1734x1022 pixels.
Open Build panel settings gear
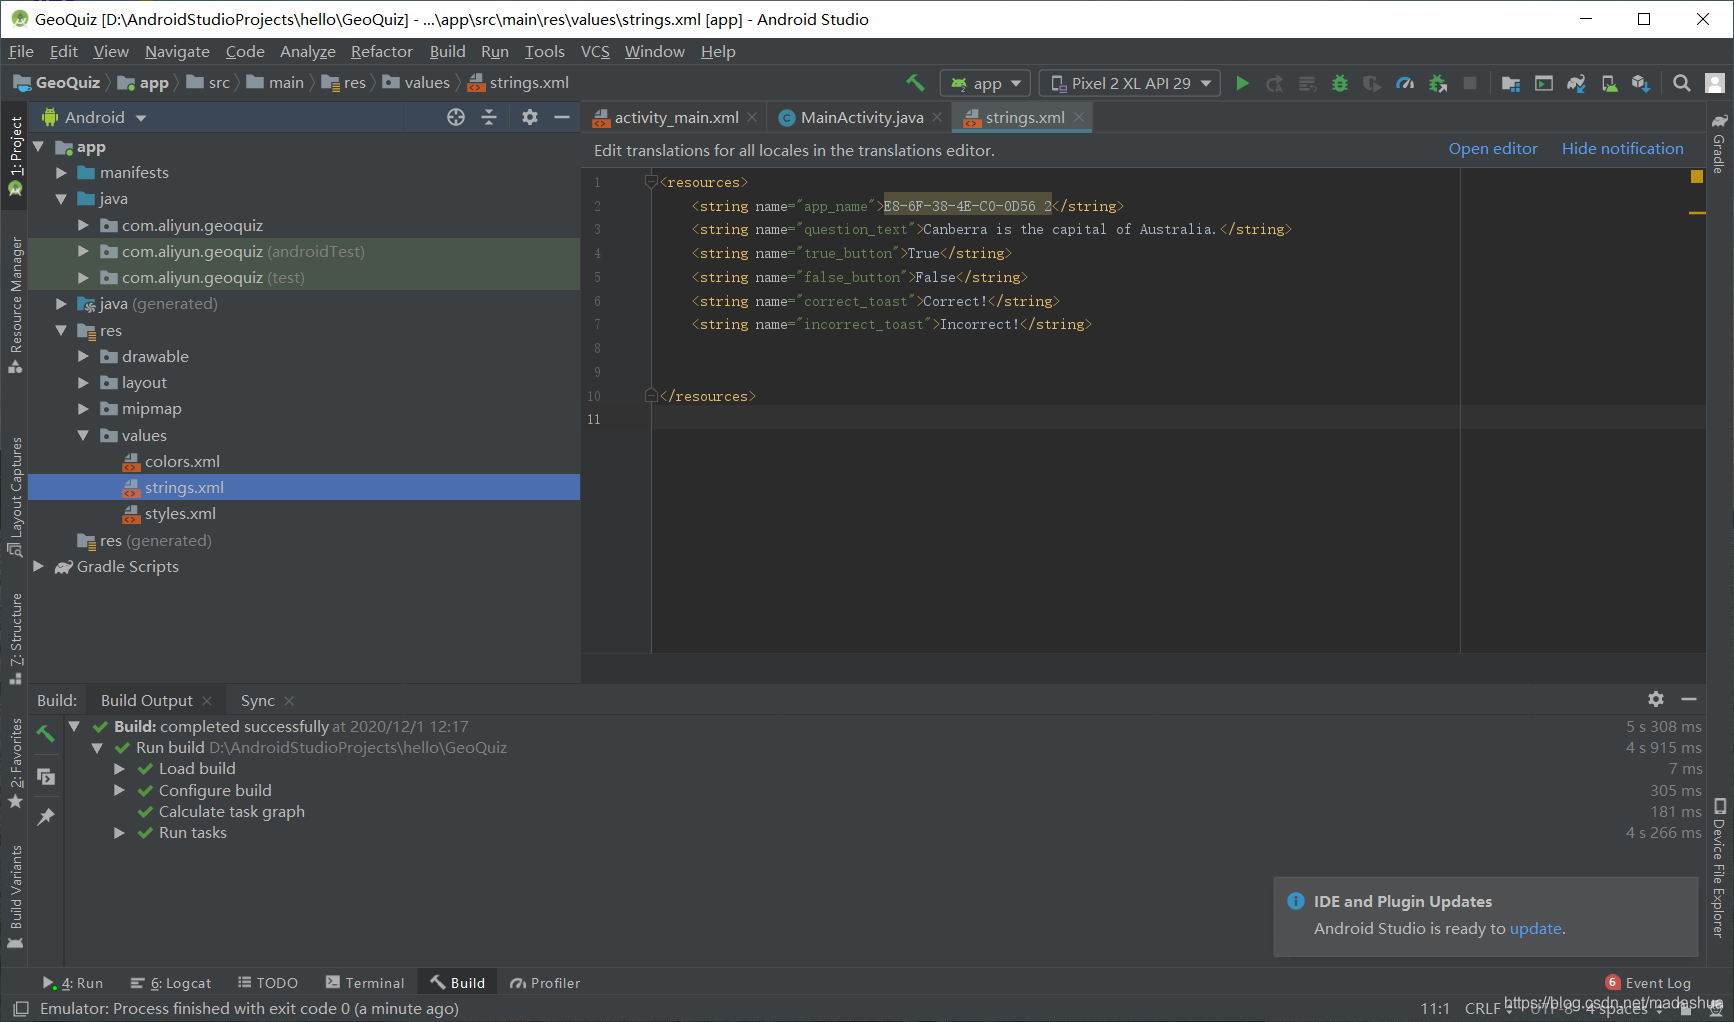coord(1656,699)
